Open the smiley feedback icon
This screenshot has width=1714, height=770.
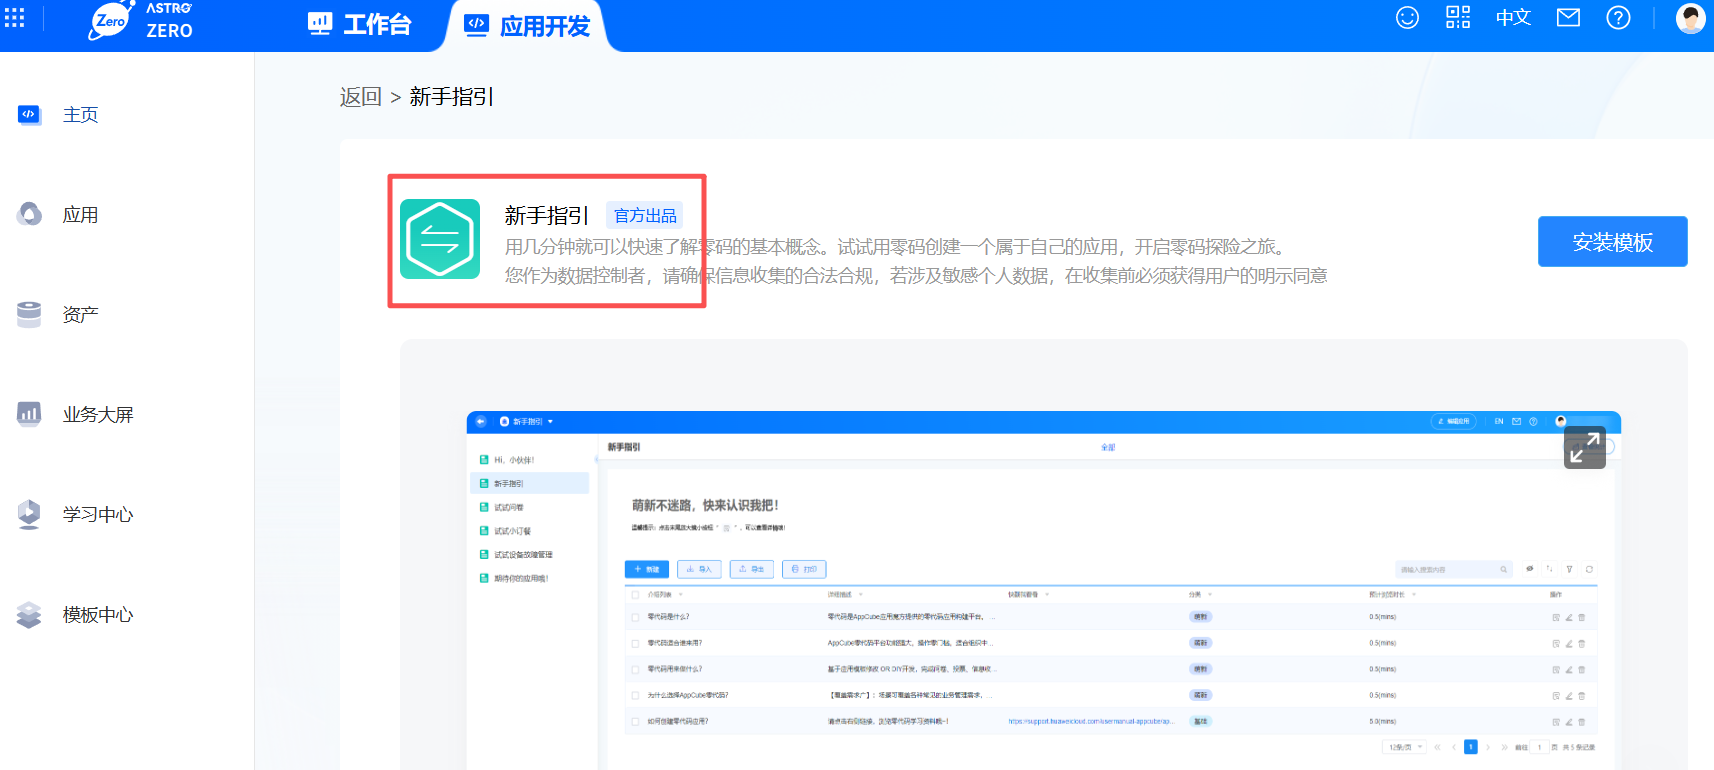1407,18
